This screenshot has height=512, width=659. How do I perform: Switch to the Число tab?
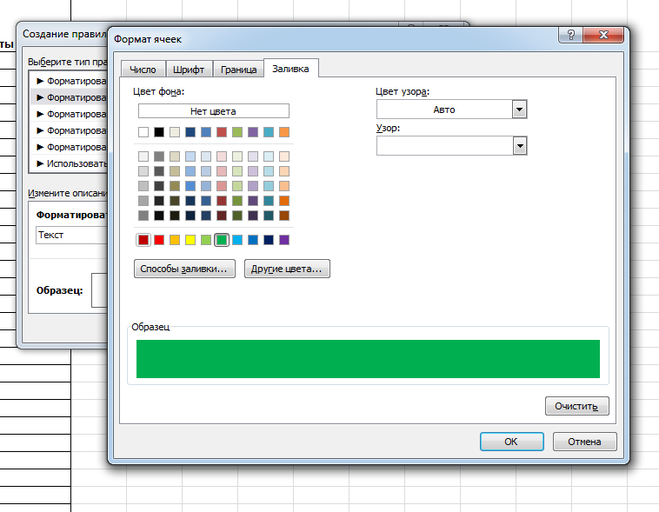point(143,69)
